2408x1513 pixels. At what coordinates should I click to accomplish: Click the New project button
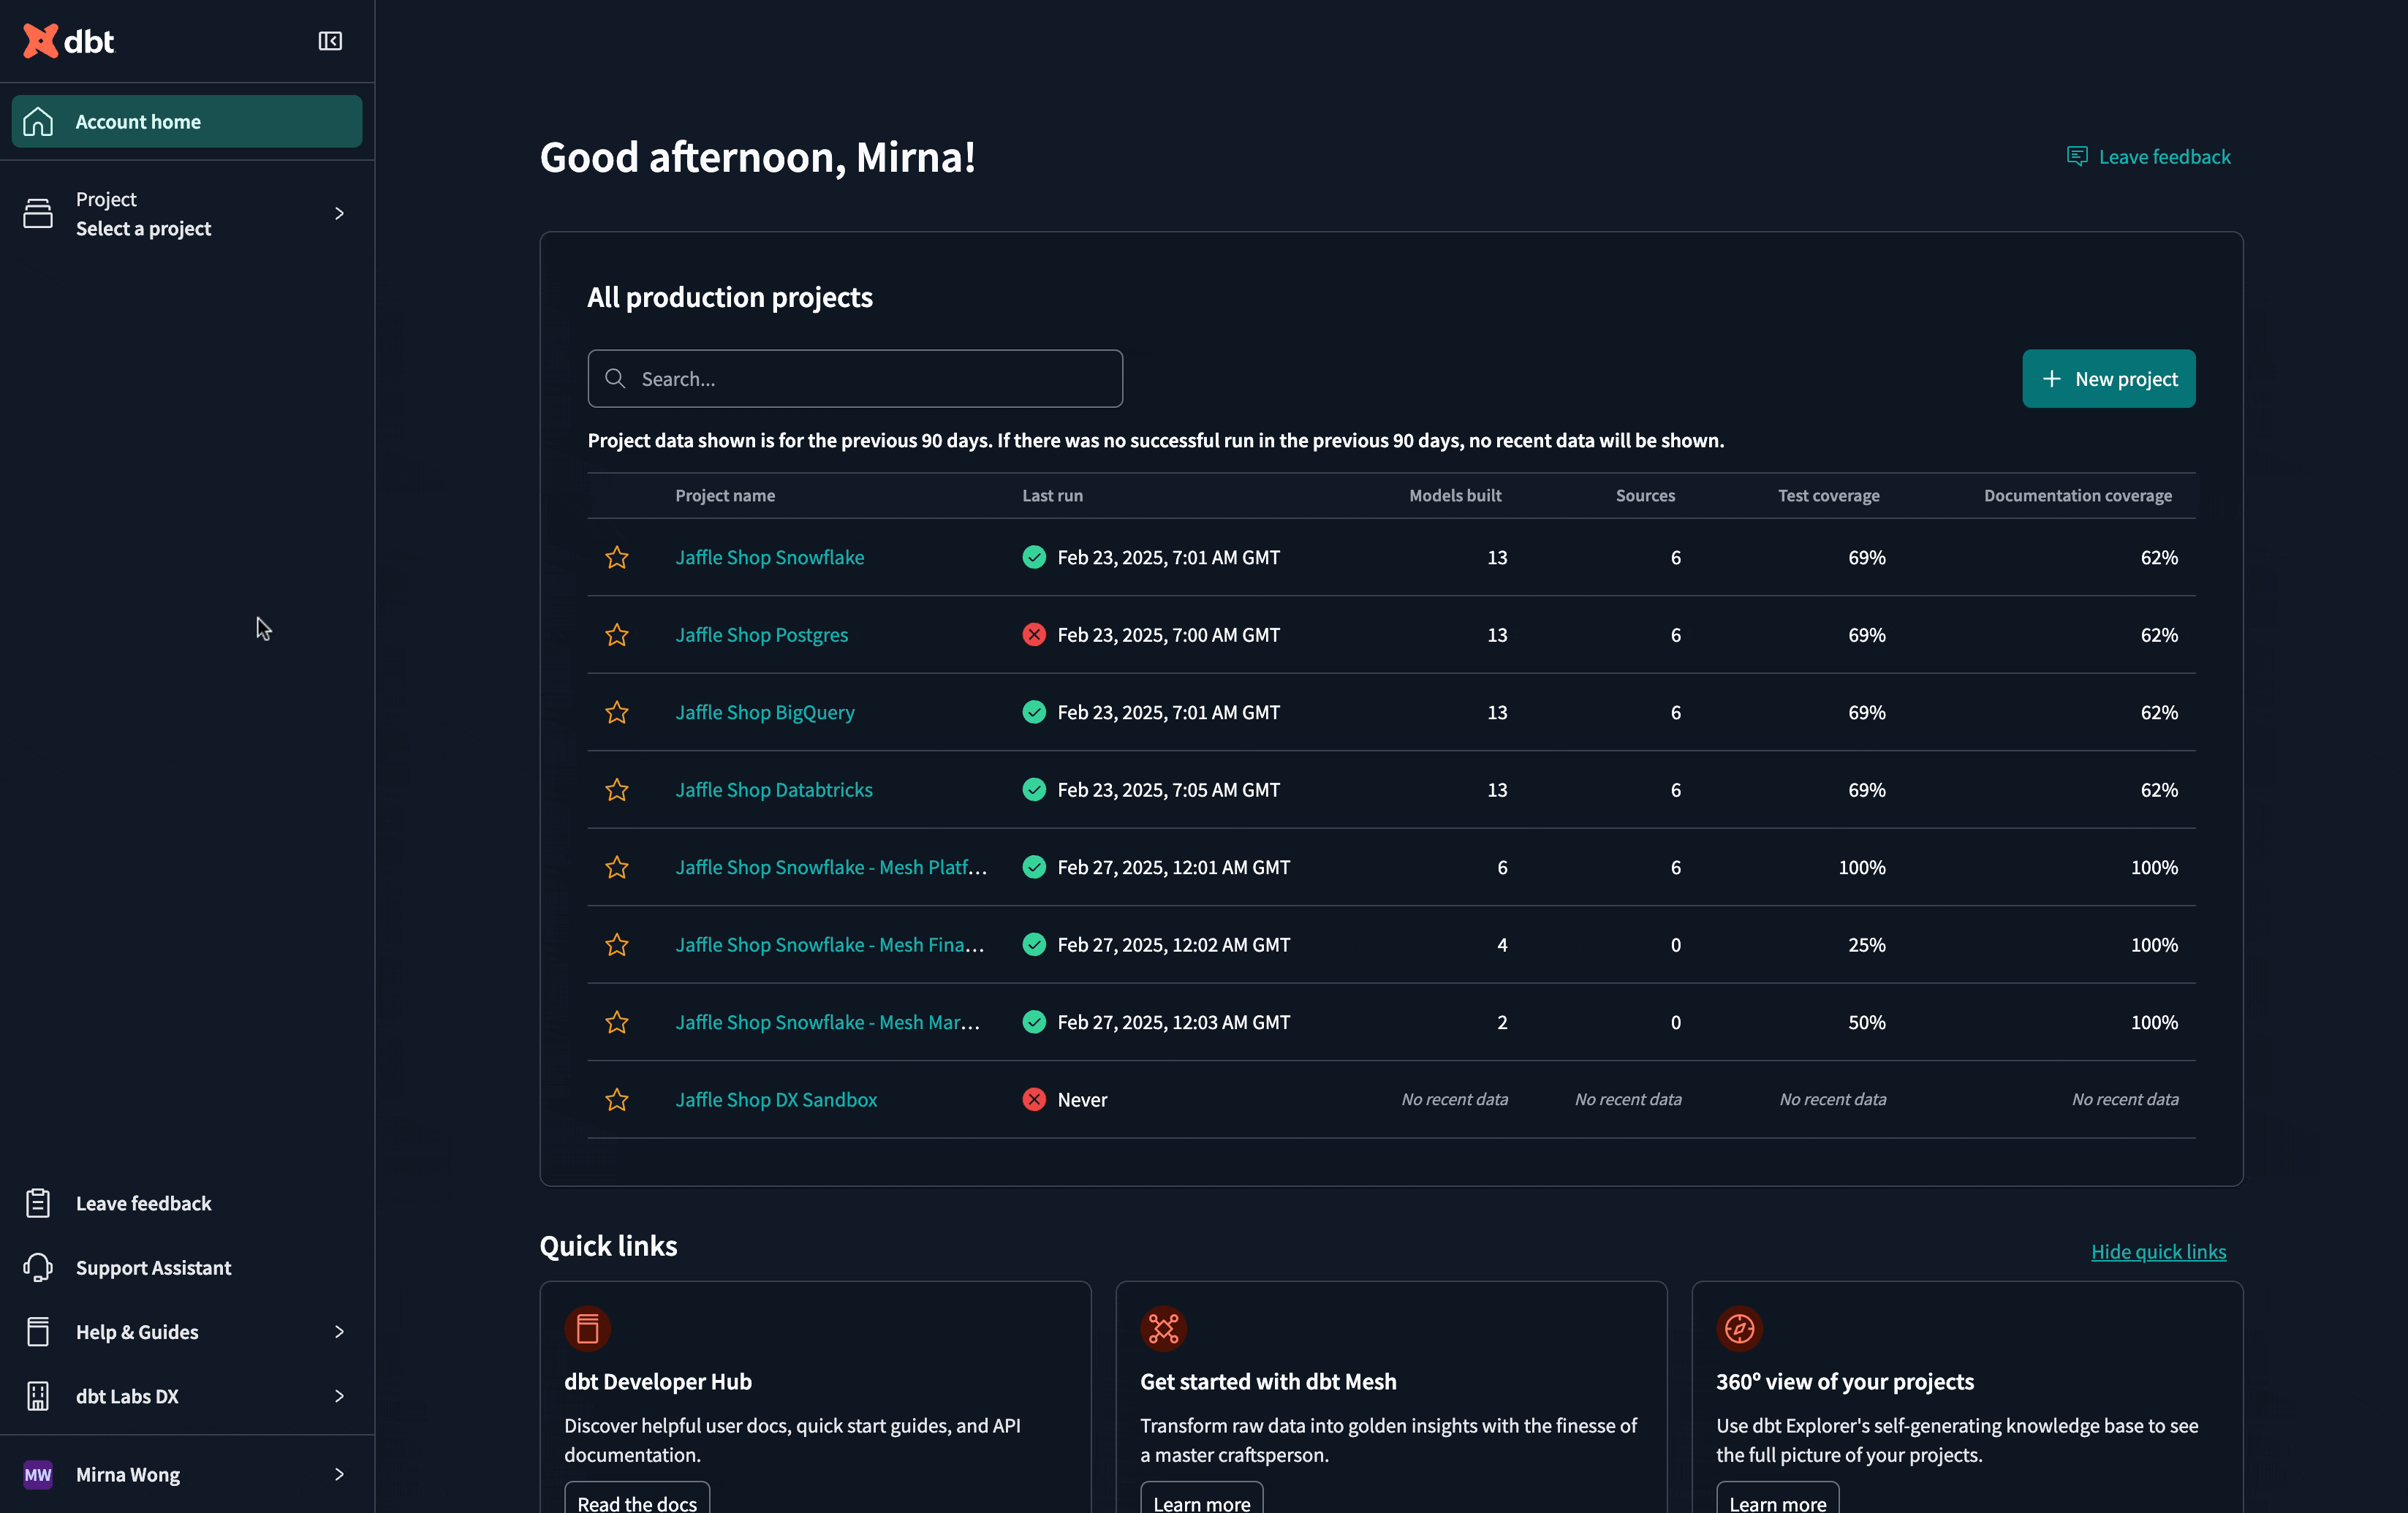pyautogui.click(x=2108, y=379)
